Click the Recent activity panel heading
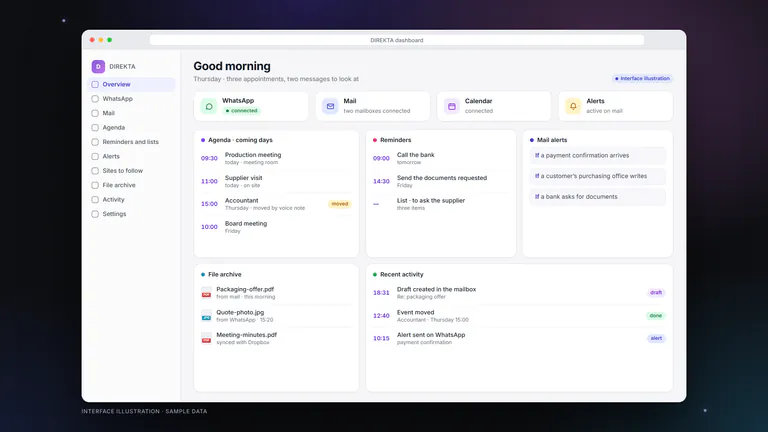Viewport: 768px width, 432px height. point(402,275)
